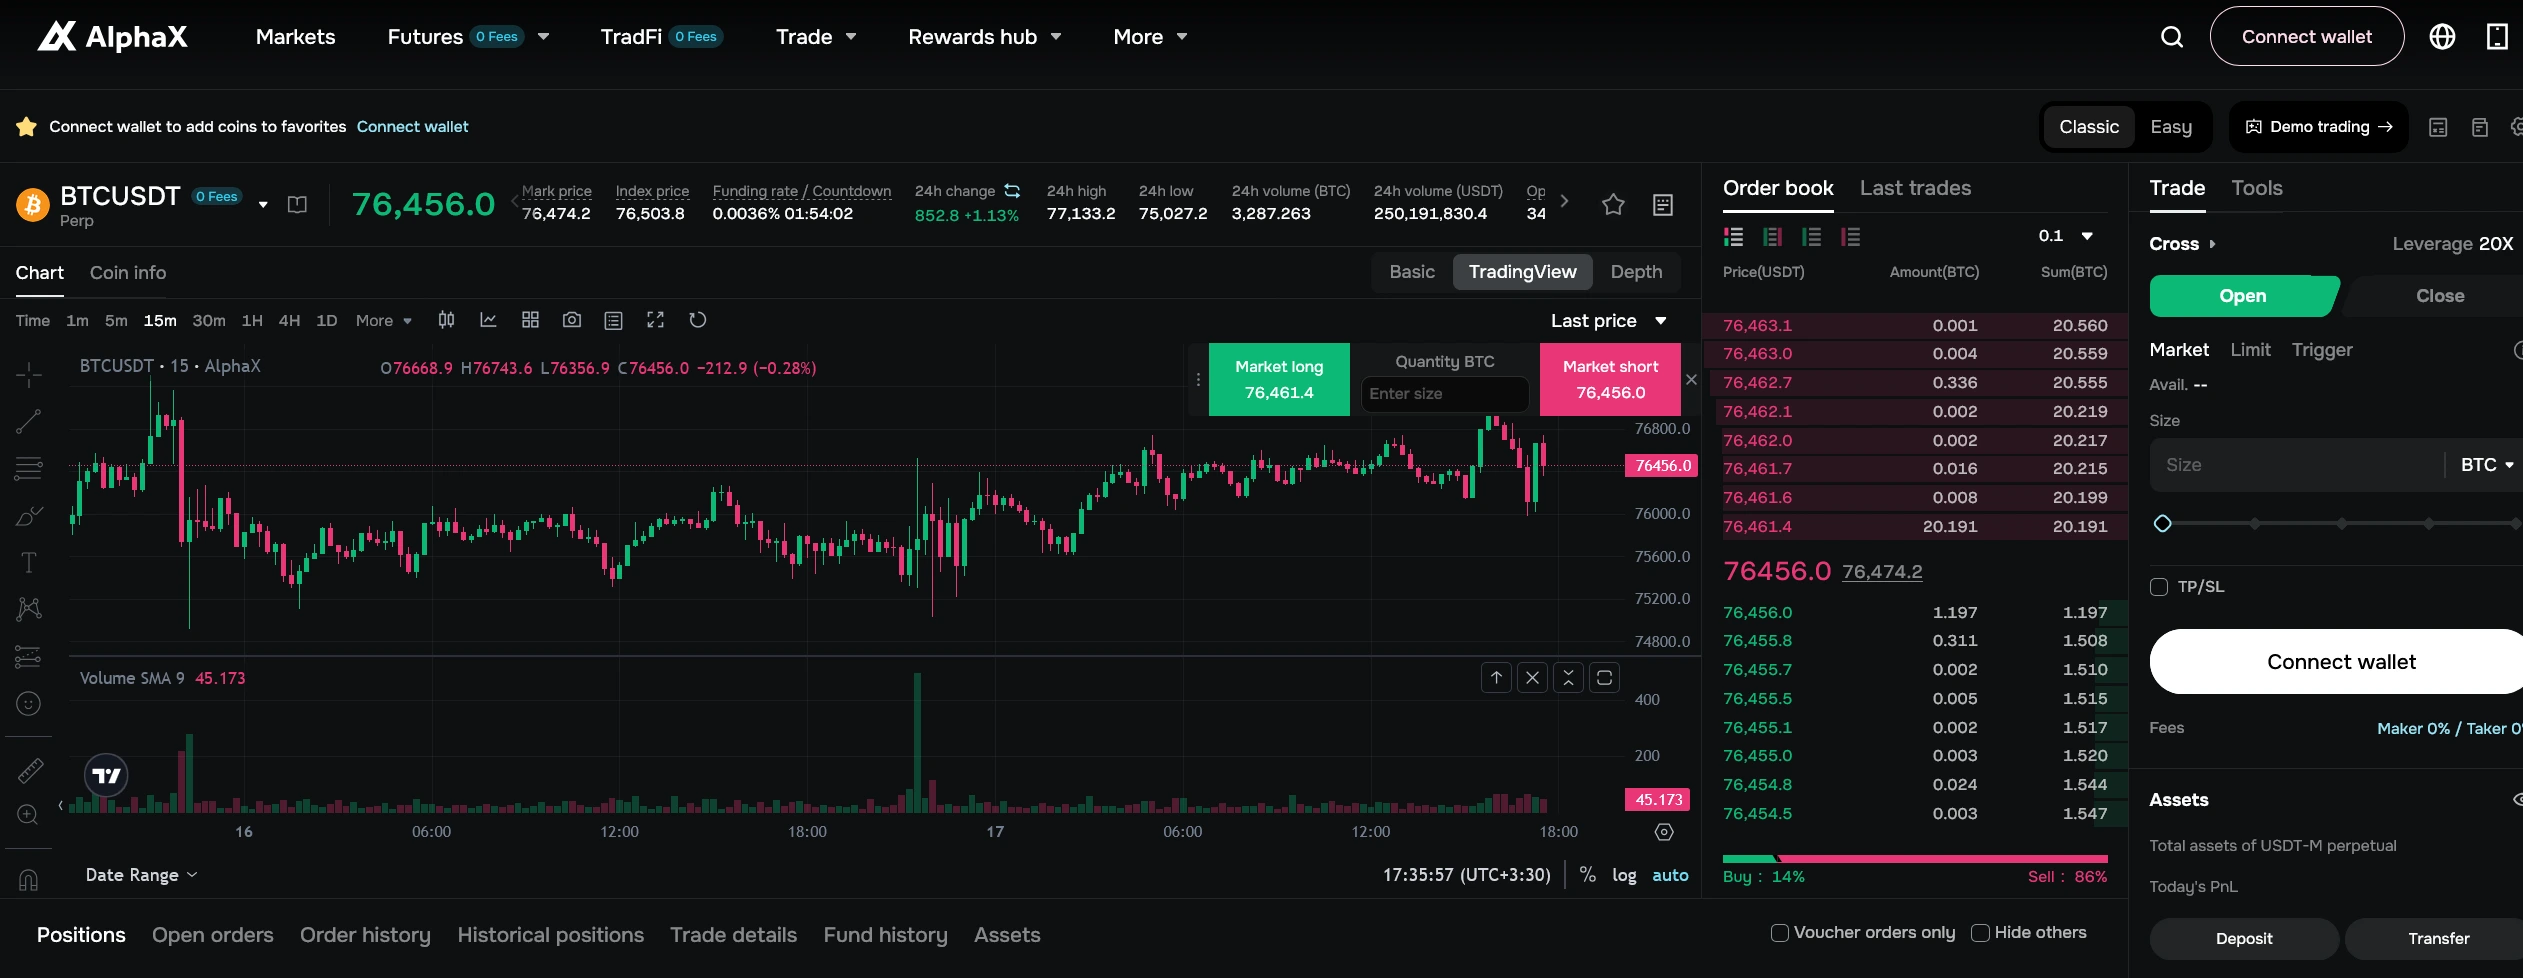Open the search icon in header
This screenshot has height=978, width=2523.
[x=2171, y=37]
